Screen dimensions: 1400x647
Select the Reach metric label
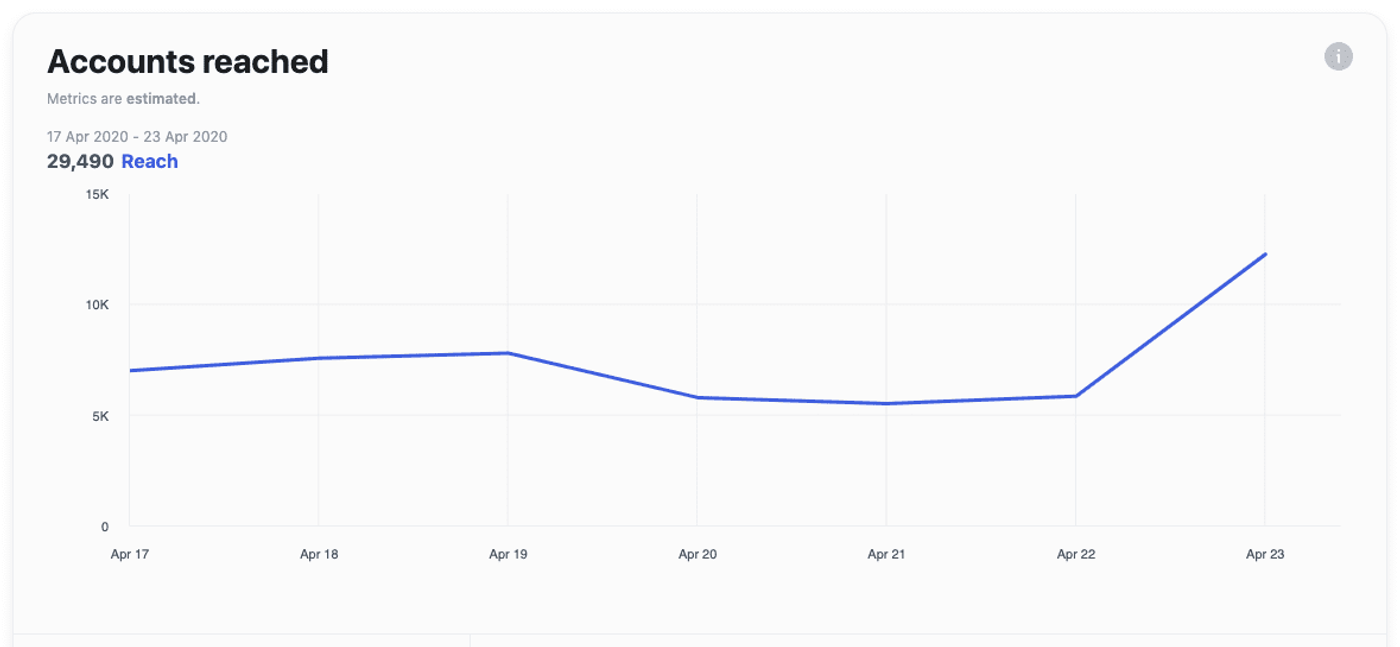tap(150, 160)
